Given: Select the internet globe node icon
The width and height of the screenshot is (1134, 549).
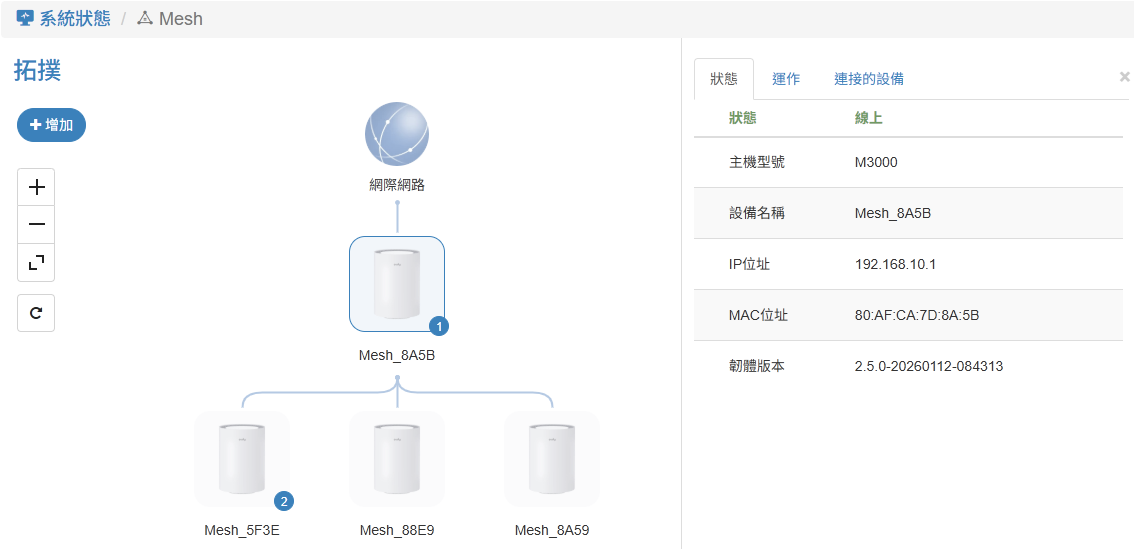Looking at the screenshot, I should coord(397,134).
